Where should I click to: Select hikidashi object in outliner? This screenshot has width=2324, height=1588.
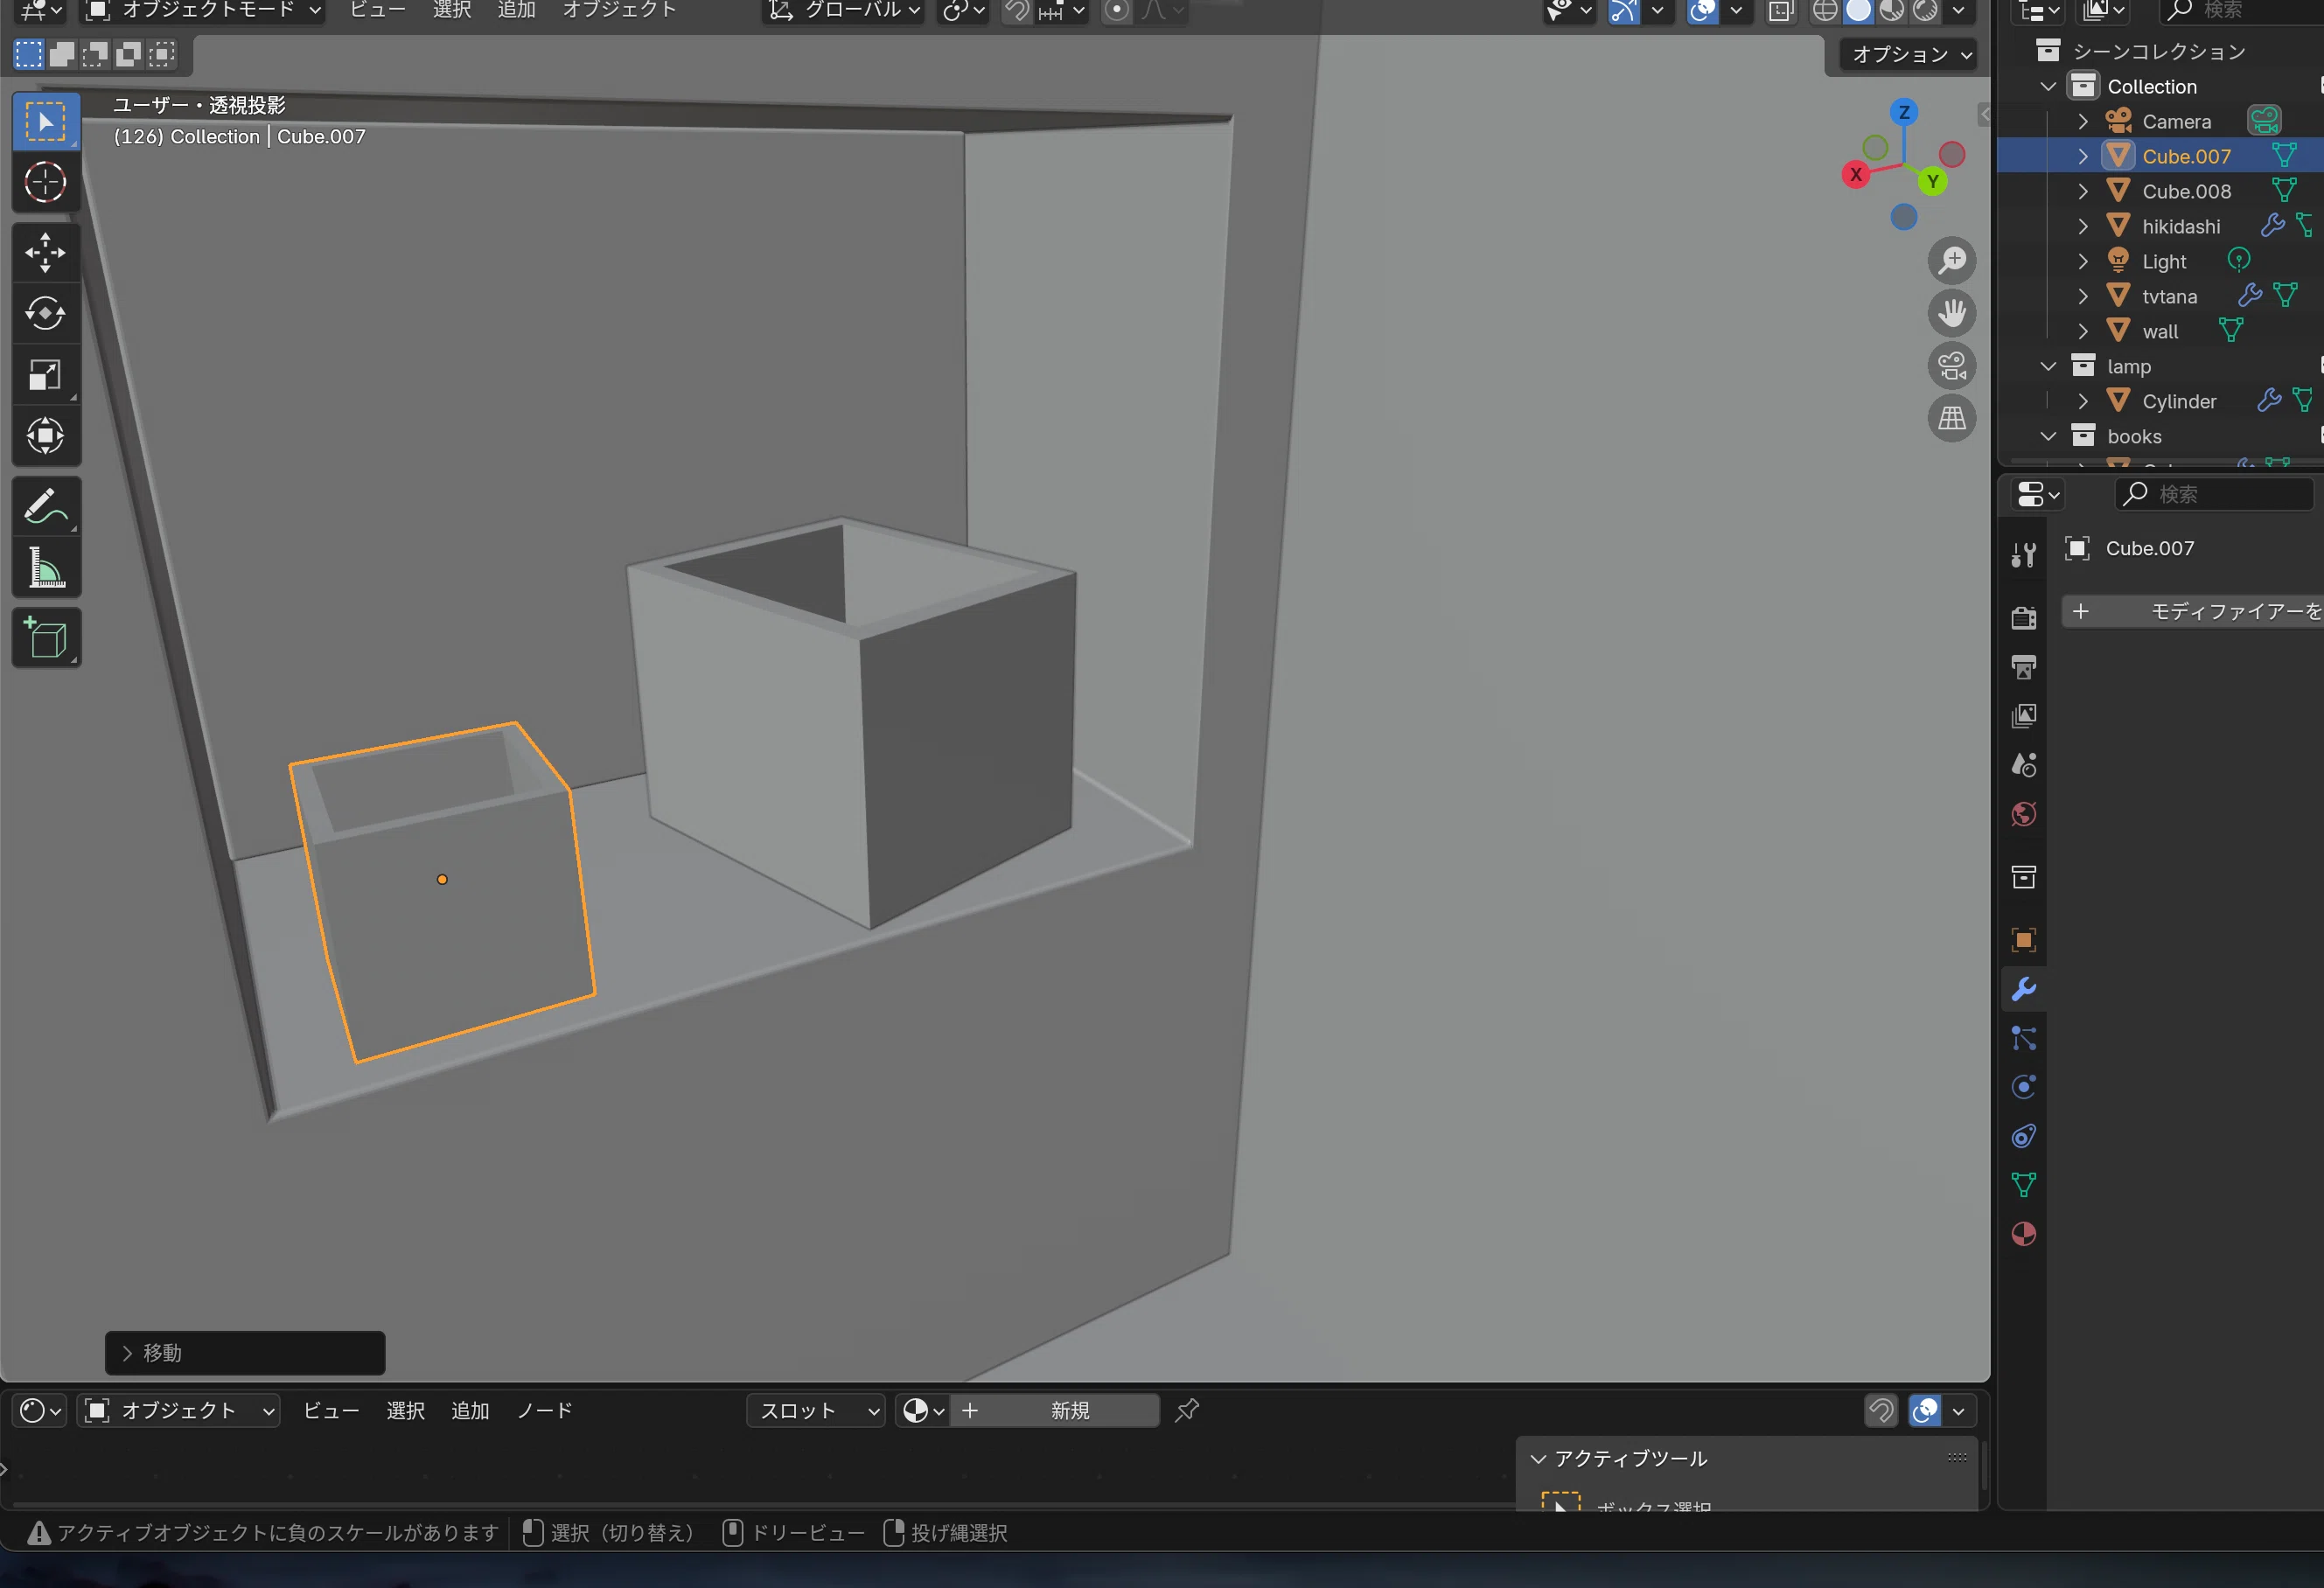(2180, 227)
